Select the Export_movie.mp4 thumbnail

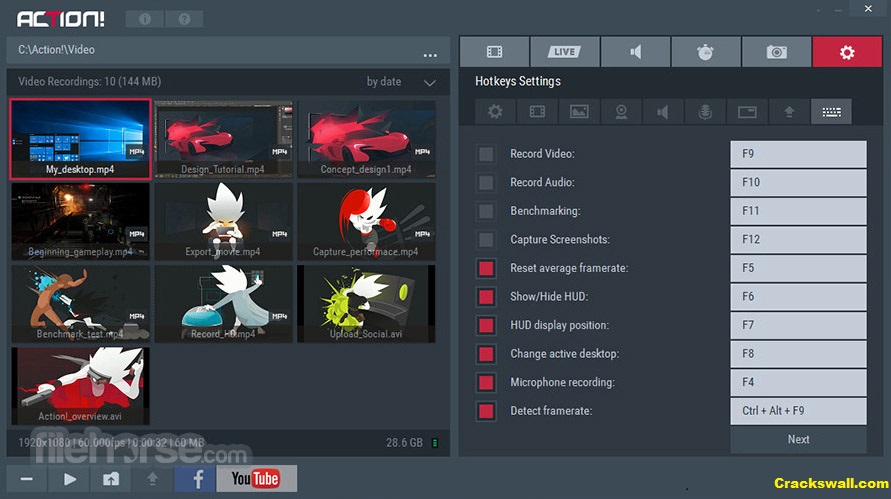pos(224,222)
